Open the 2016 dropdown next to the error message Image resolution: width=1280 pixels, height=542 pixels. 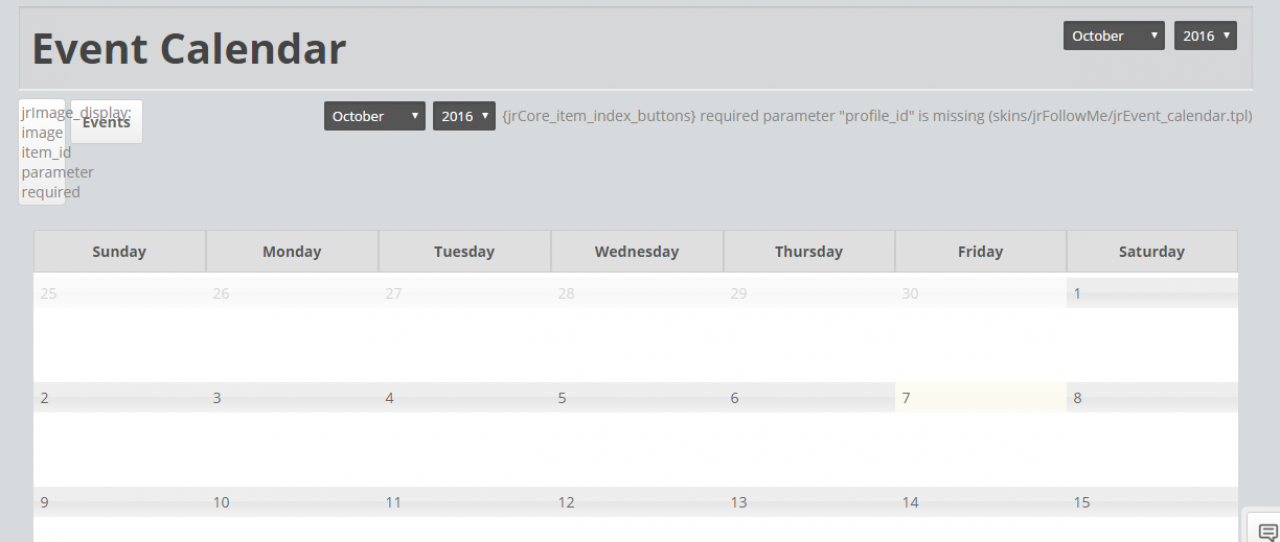coord(464,116)
